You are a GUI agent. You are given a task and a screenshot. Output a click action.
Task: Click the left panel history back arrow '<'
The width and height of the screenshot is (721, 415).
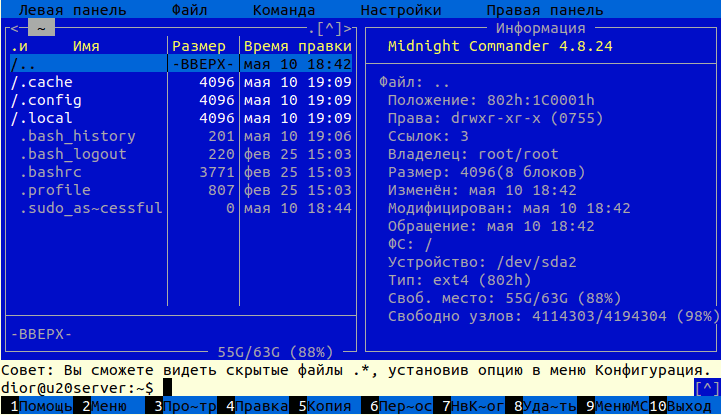[14, 28]
